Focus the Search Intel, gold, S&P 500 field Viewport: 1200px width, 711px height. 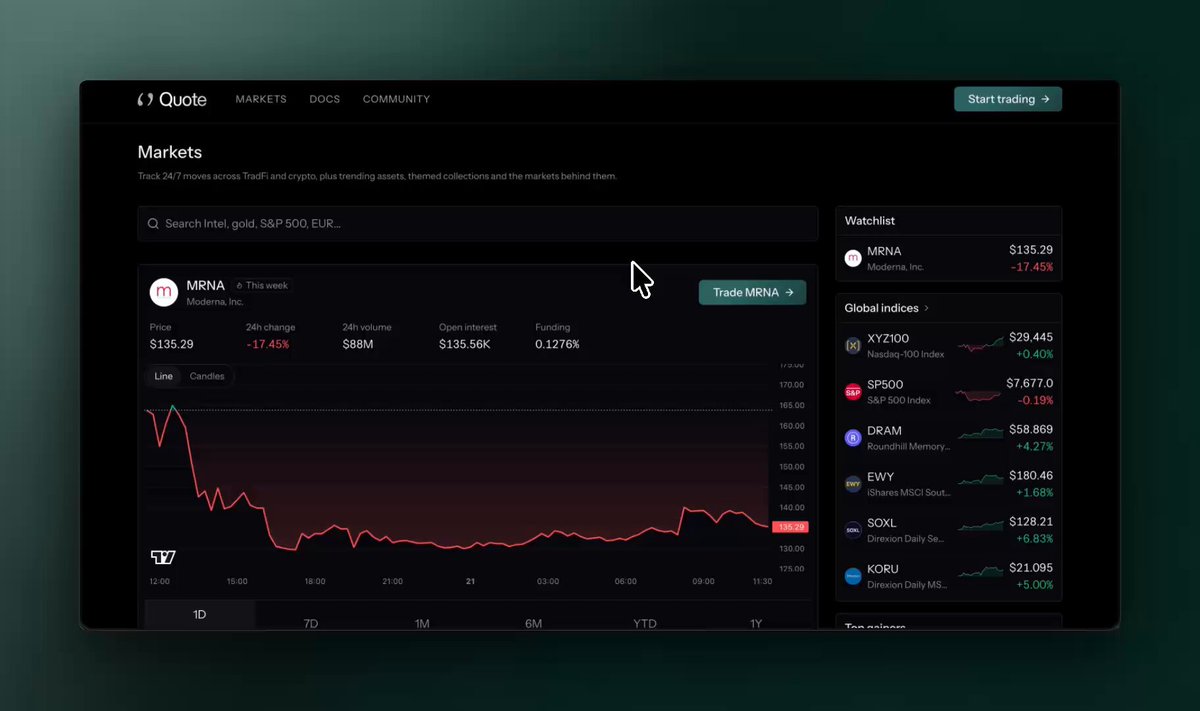[x=478, y=224]
